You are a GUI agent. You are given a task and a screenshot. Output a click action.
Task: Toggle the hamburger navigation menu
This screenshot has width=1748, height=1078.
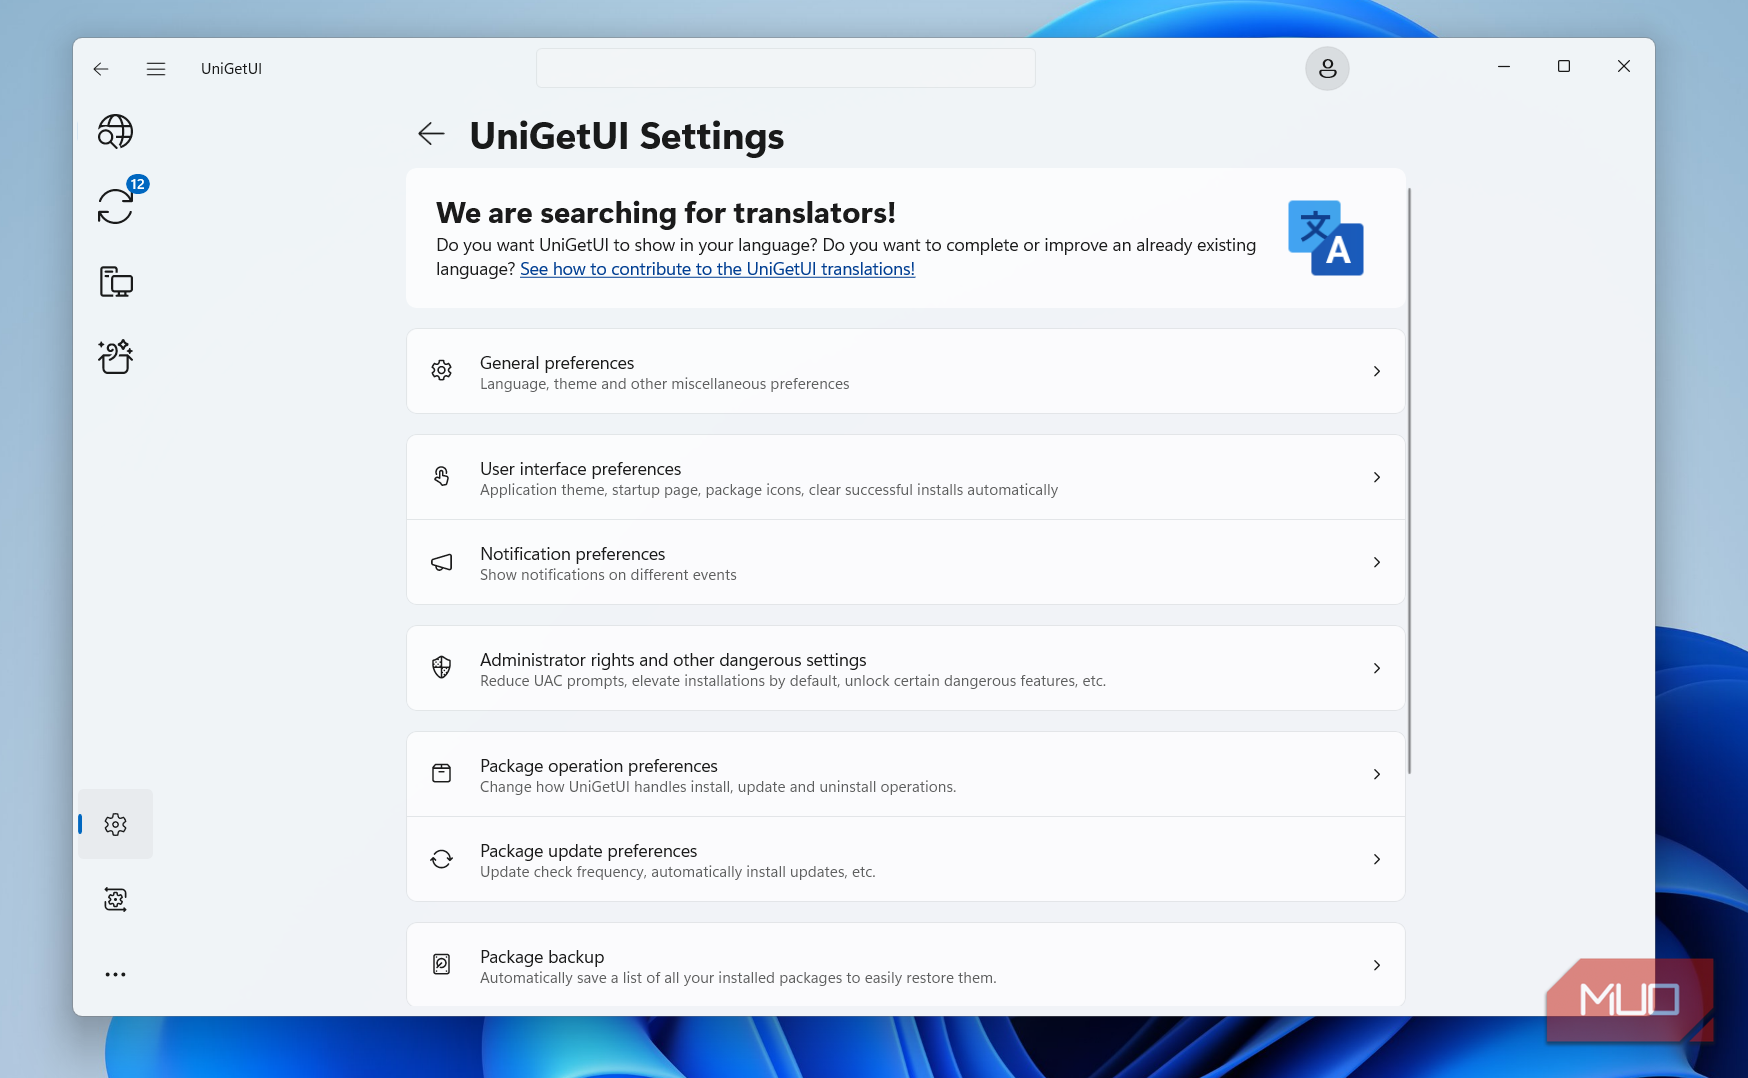[x=156, y=69]
